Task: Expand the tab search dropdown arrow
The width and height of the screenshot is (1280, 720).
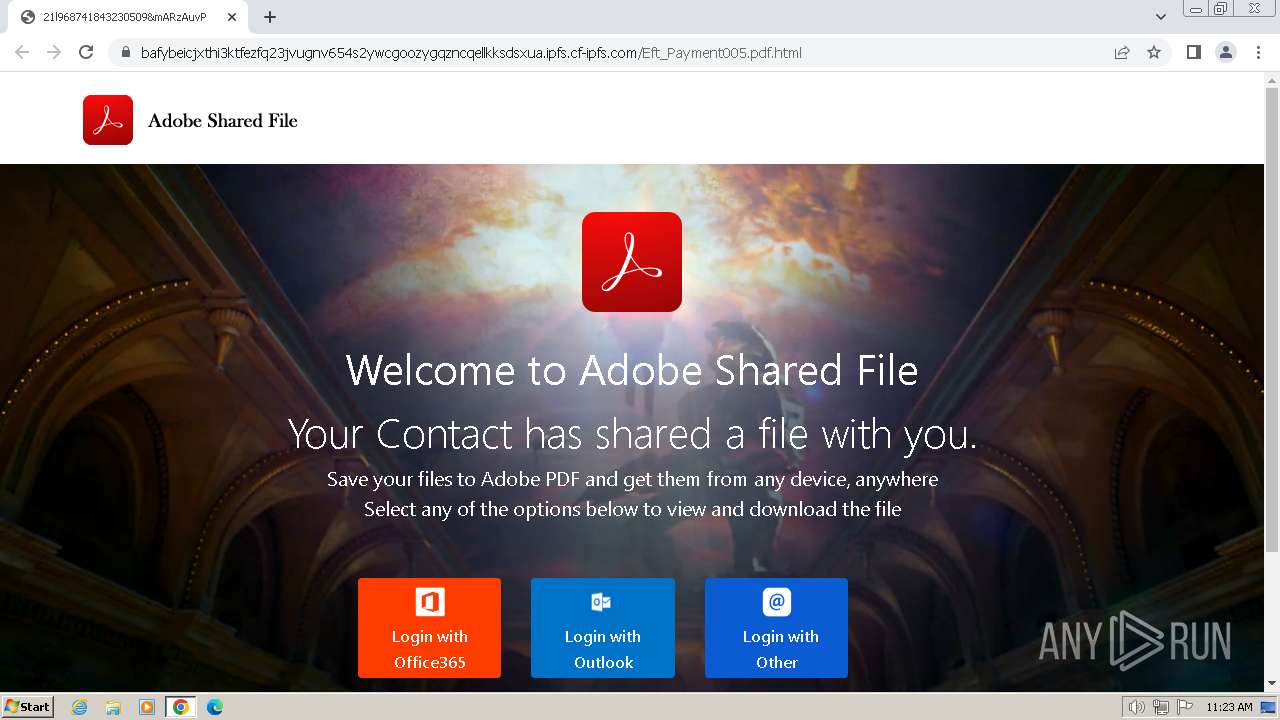Action: coord(1161,17)
